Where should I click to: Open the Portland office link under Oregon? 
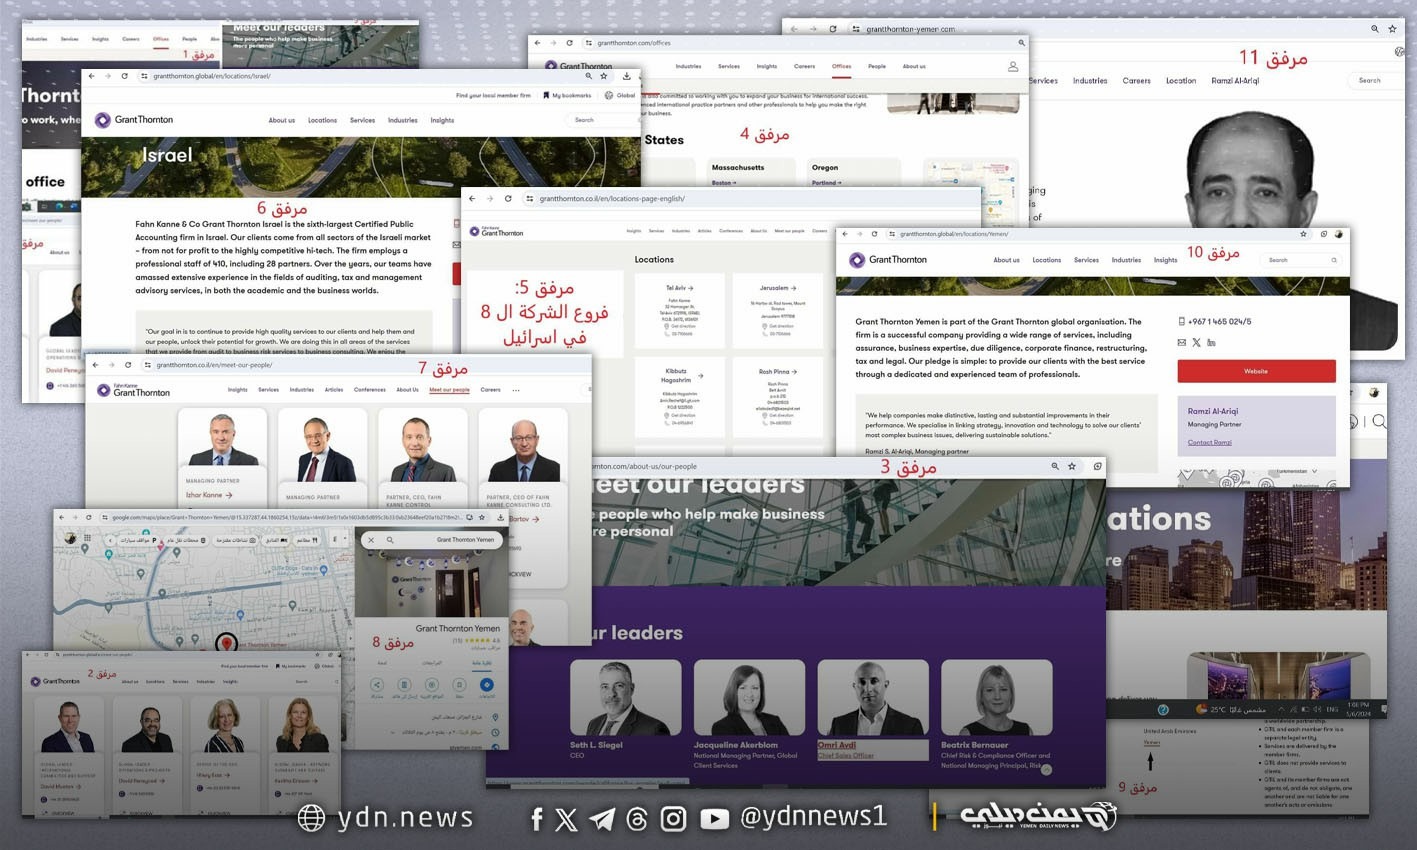(825, 183)
